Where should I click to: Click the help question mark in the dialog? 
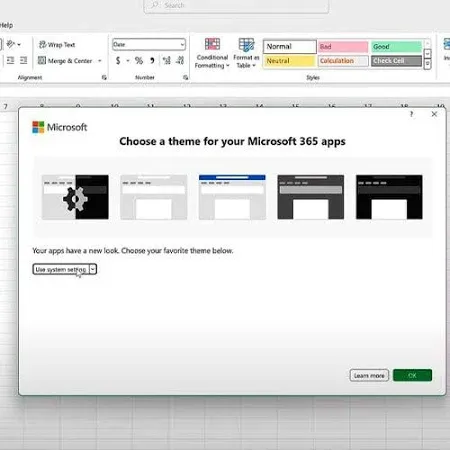(412, 114)
